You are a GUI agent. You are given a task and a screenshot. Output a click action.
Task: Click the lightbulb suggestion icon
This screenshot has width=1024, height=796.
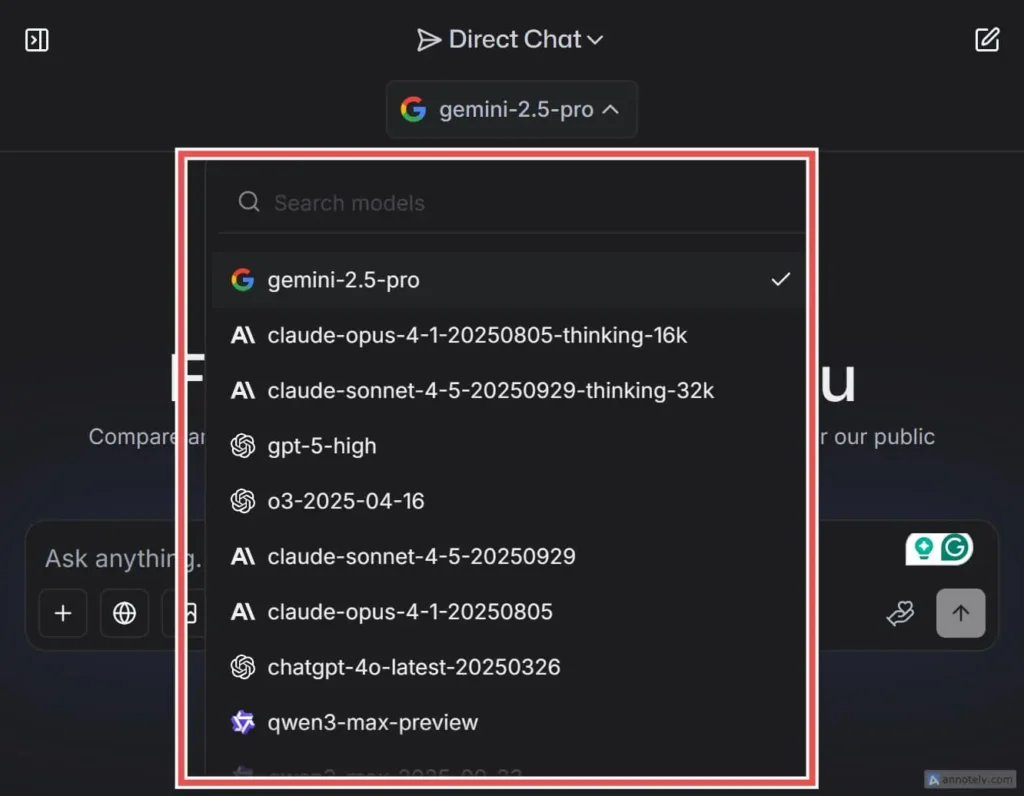(x=924, y=548)
